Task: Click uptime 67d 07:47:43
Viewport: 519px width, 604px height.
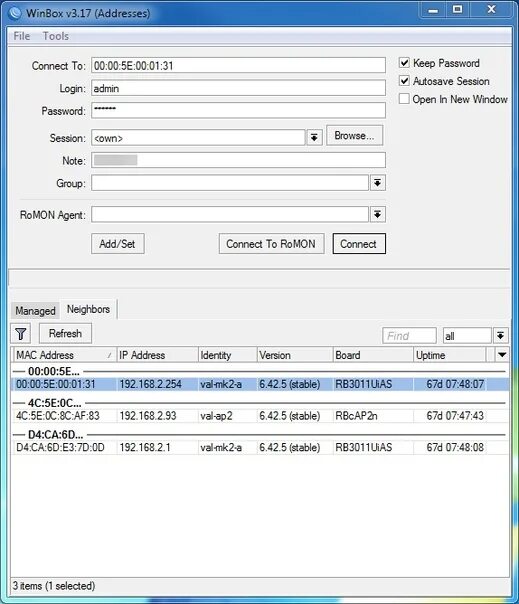Action: pyautogui.click(x=455, y=416)
